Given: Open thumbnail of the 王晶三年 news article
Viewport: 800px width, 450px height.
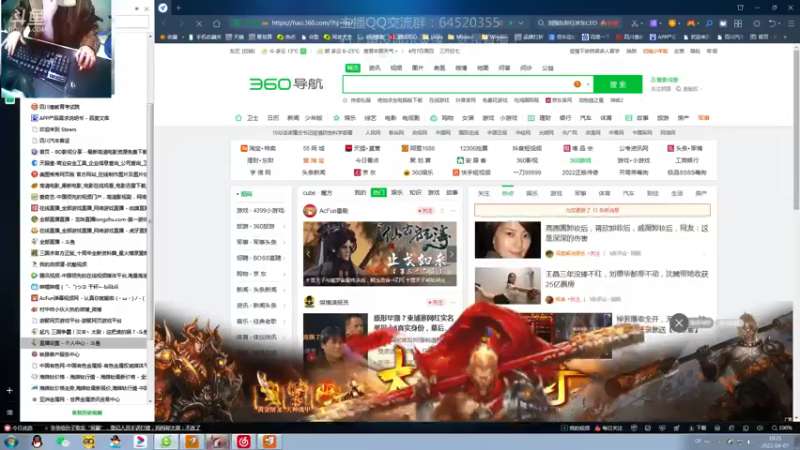Looking at the screenshot, I should coord(507,286).
